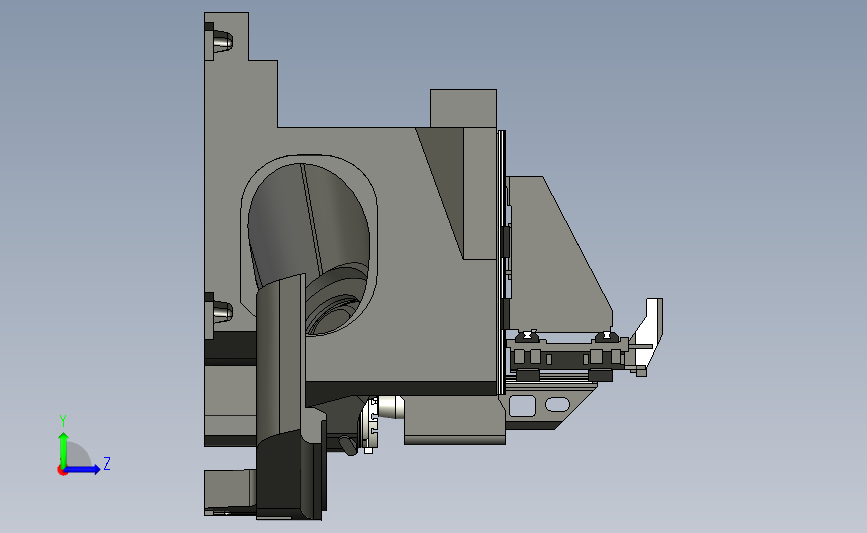867x533 pixels.
Task: Select the oval slot in the bottom bracket
Action: (x=557, y=405)
